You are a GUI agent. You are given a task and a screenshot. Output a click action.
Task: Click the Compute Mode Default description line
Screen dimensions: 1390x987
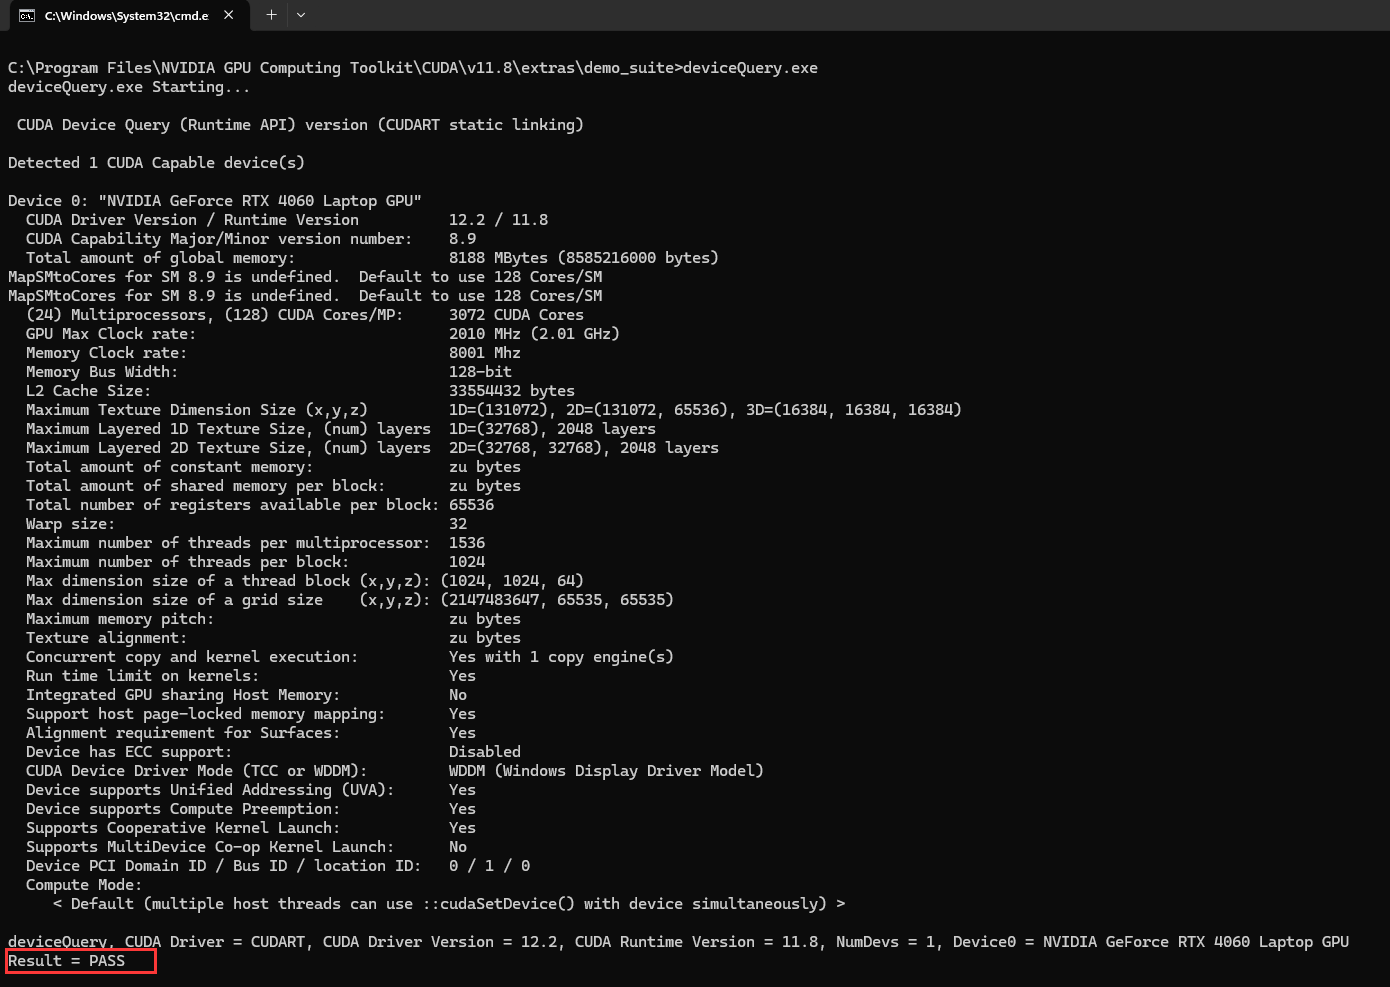coord(448,904)
